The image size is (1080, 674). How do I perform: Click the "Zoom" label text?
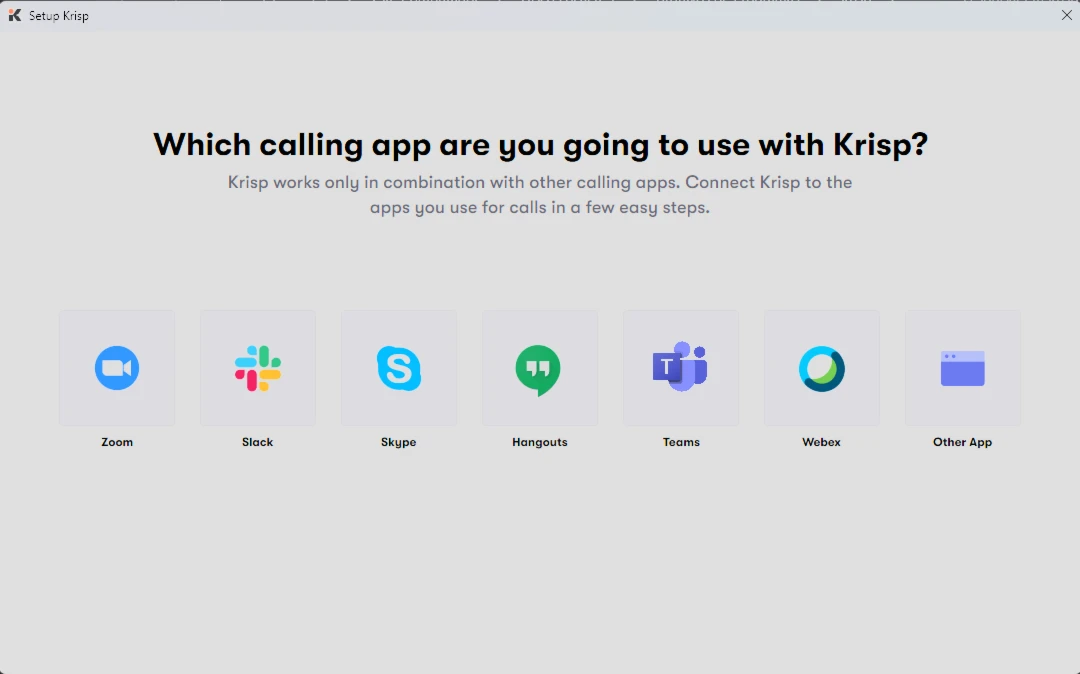117,442
